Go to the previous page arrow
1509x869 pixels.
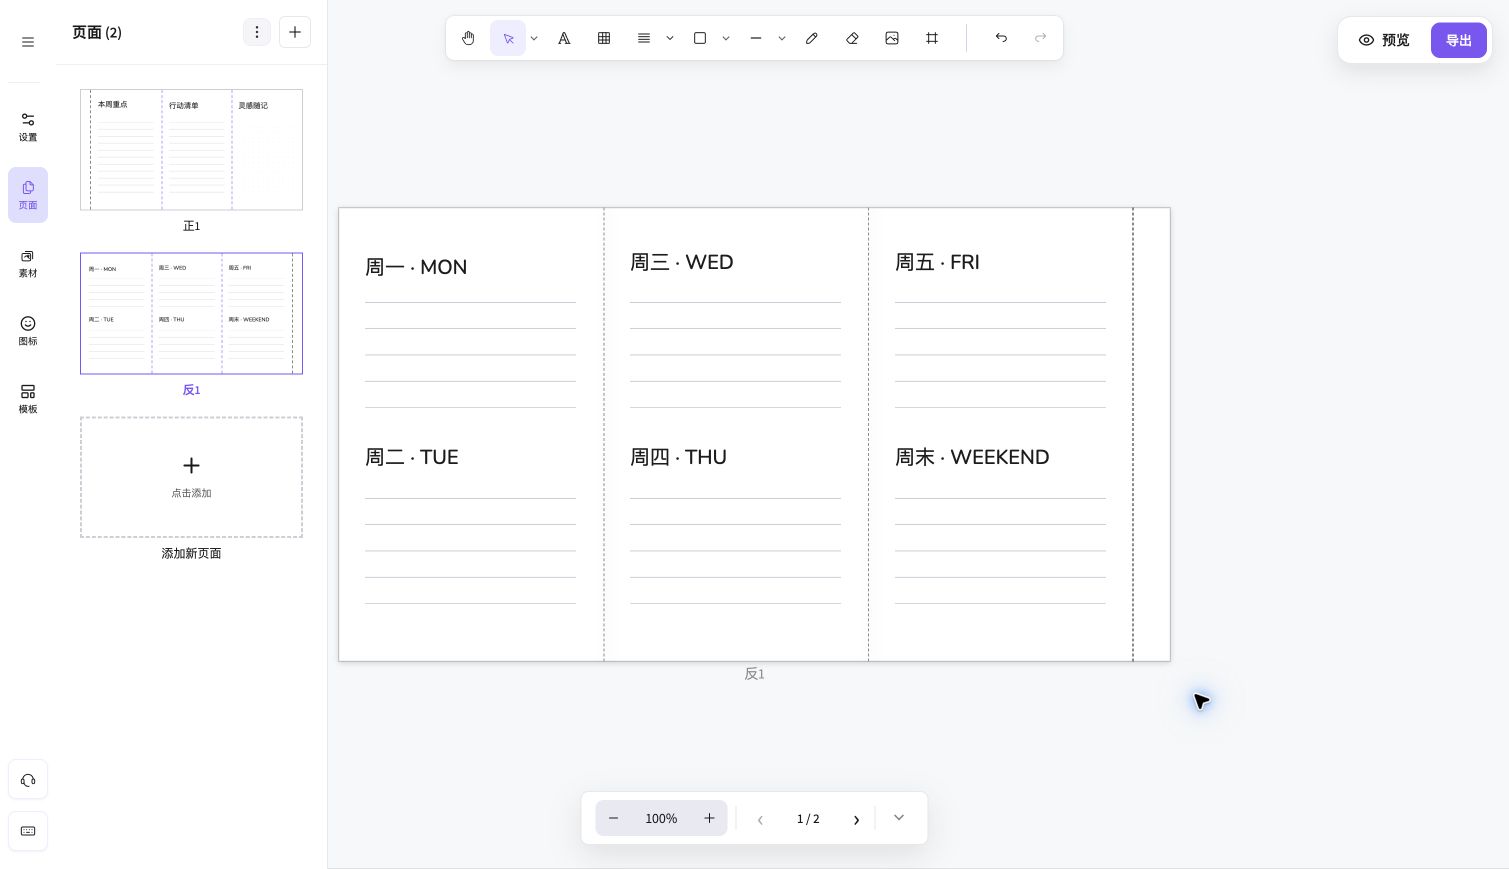(x=760, y=819)
